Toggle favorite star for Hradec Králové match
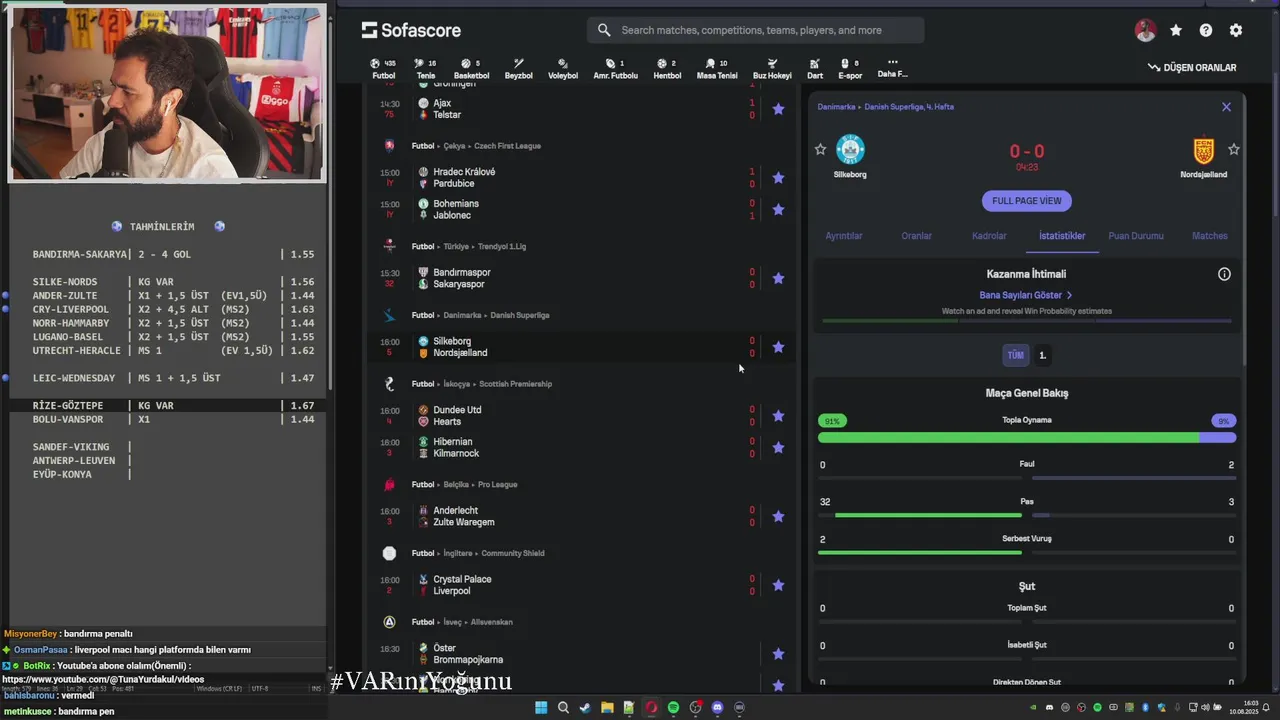This screenshot has height=720, width=1280. tap(778, 178)
